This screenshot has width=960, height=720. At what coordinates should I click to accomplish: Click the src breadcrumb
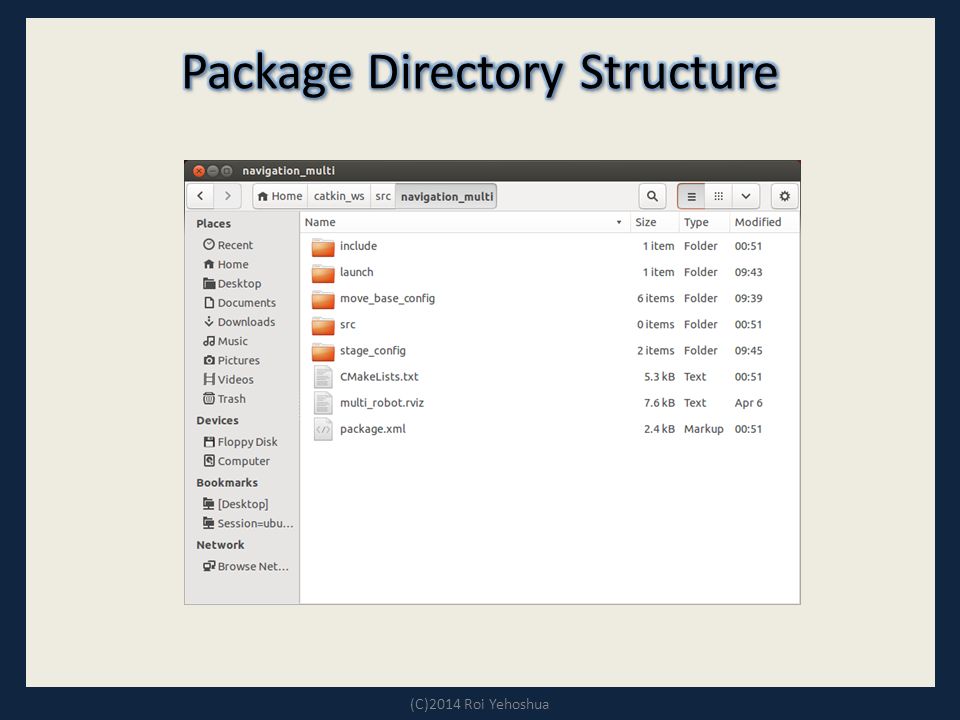tap(383, 196)
